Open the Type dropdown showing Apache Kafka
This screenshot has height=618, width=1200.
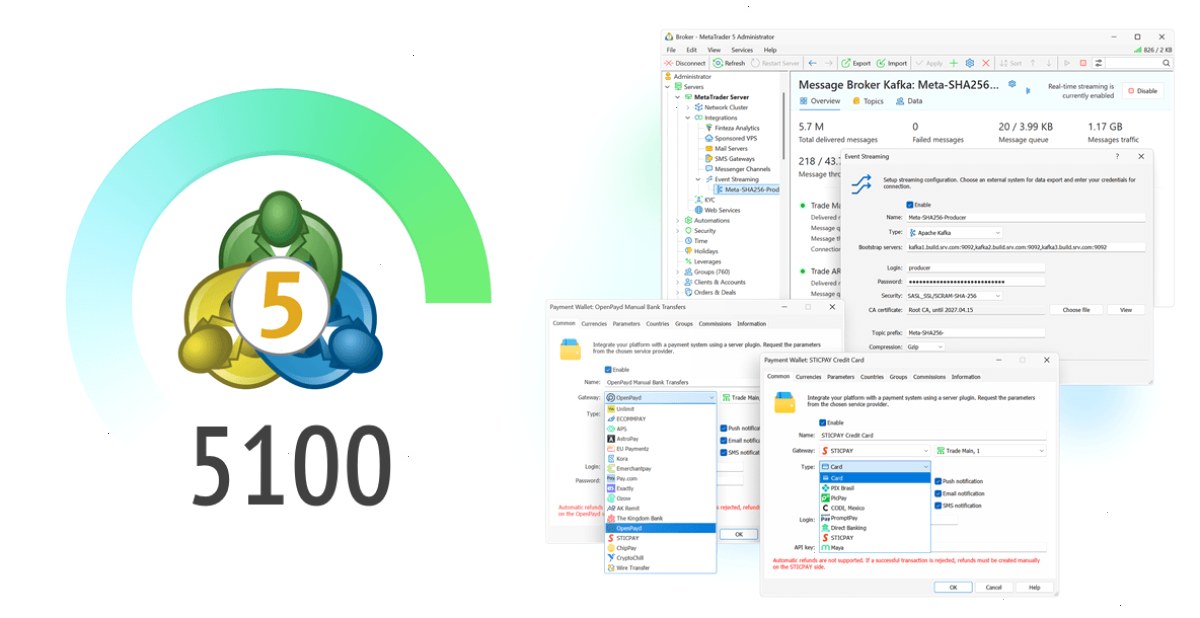coord(954,232)
